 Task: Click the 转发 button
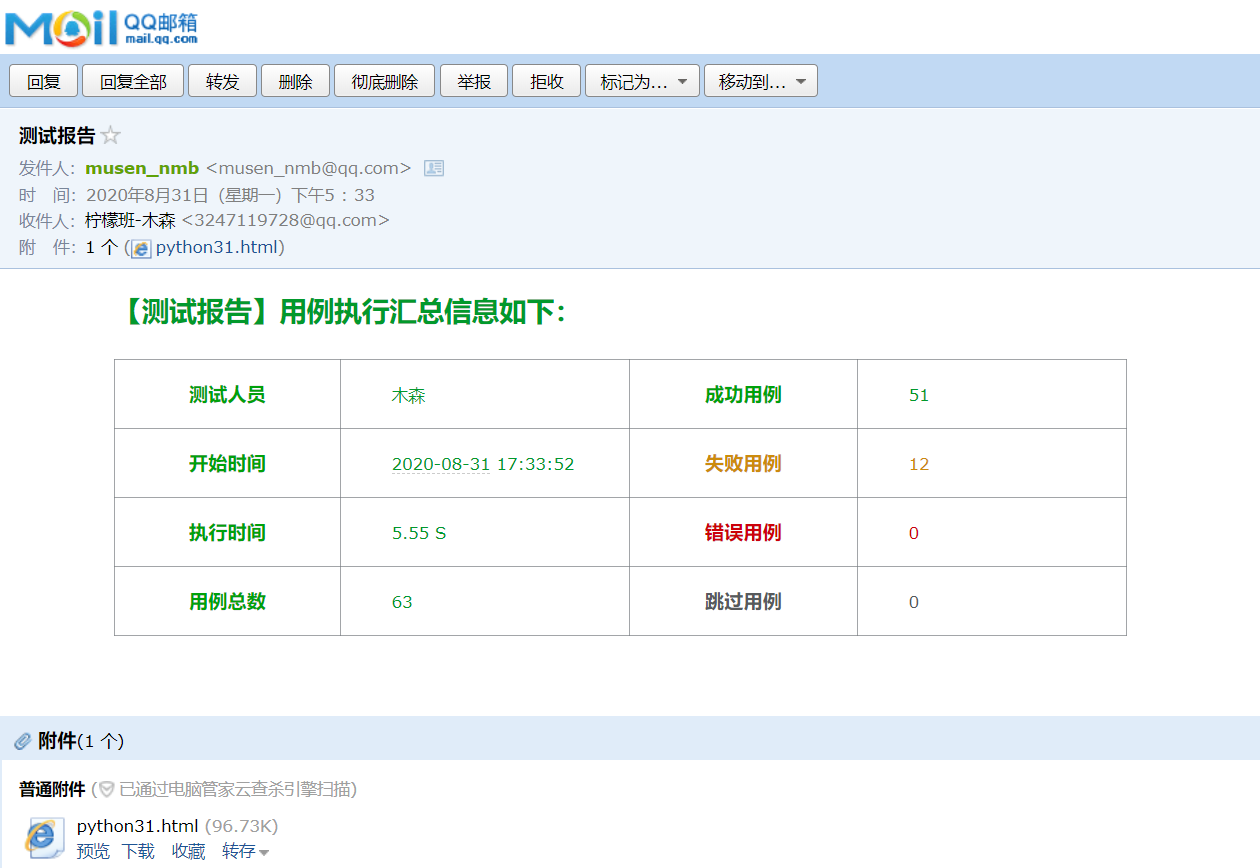(x=223, y=82)
